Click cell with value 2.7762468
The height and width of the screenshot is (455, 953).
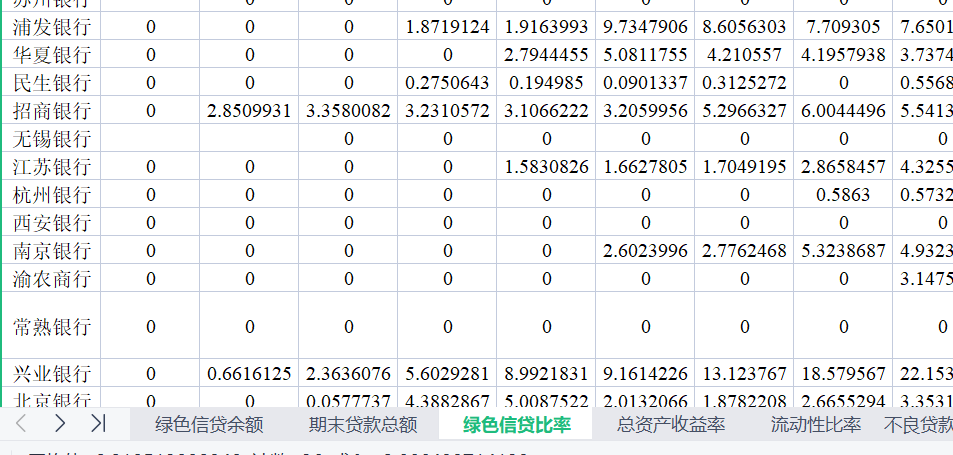tap(745, 250)
